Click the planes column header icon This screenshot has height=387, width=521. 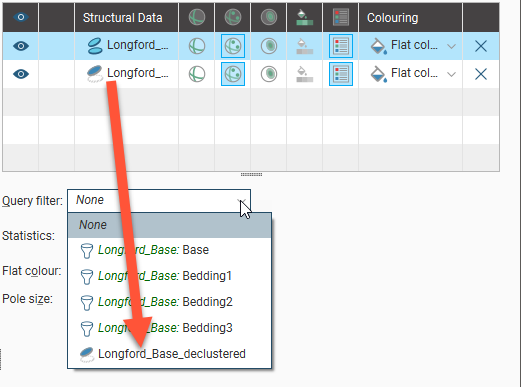click(197, 17)
